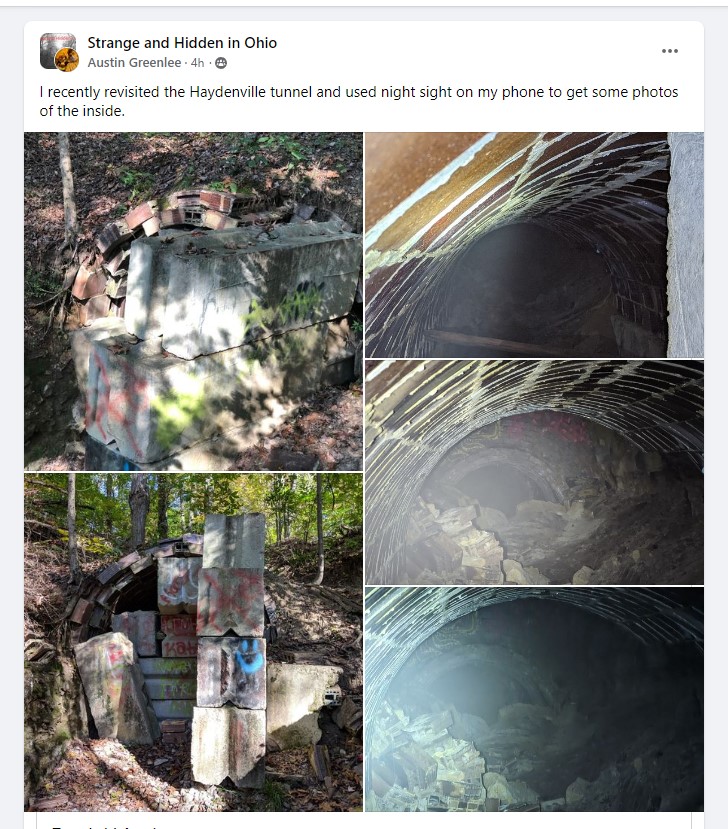Visit Austin Greenlee's profile from the author name
Screen dimensions: 728x829
134,62
